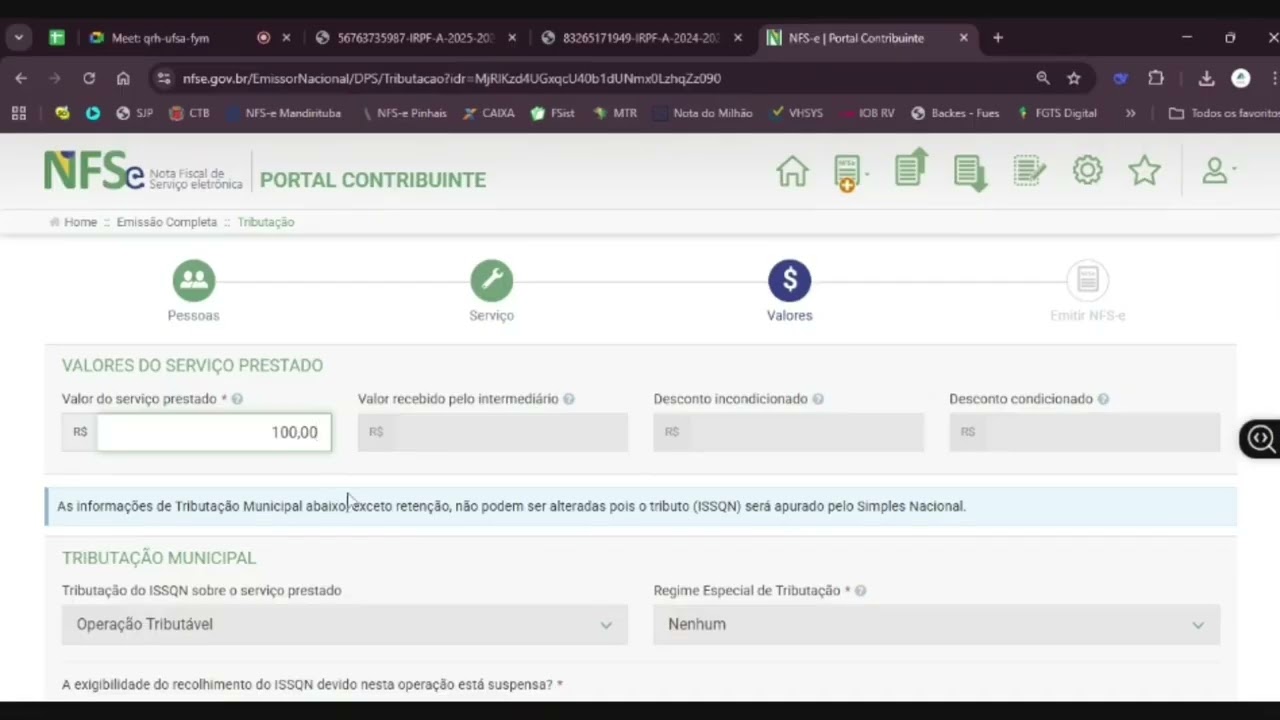Bookmark this page with the star icon
The image size is (1280, 720).
(1074, 78)
